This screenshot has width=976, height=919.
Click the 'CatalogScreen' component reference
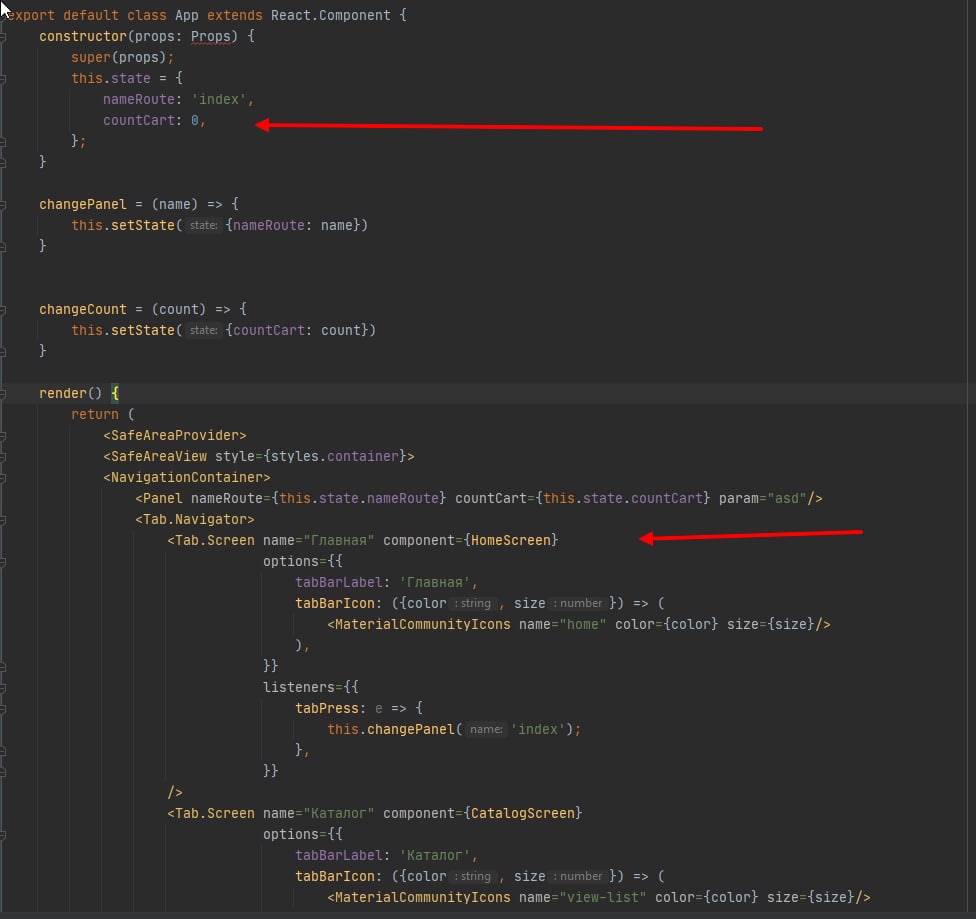(523, 813)
